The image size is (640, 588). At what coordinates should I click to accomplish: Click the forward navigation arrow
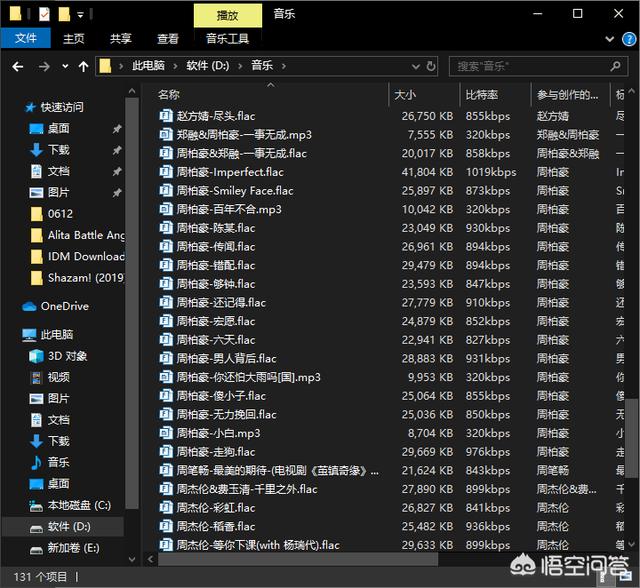(x=44, y=67)
